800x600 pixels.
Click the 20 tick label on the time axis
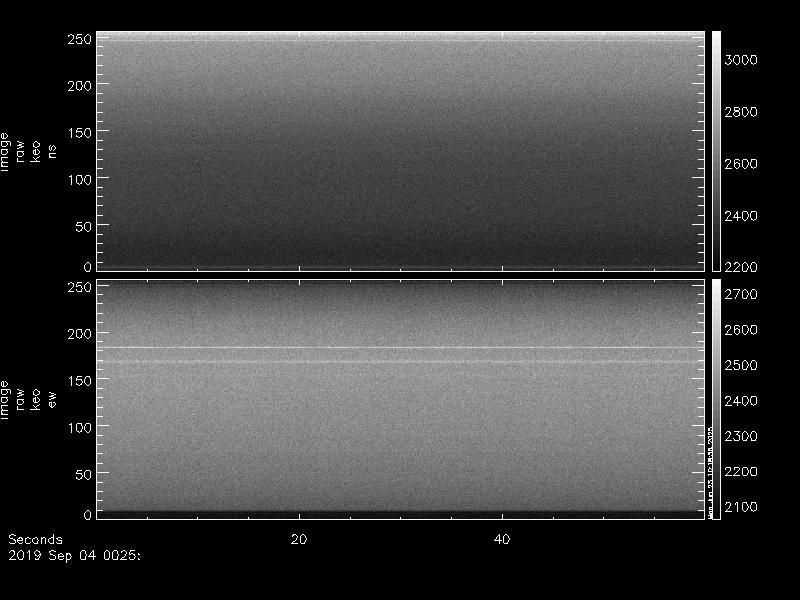click(x=299, y=539)
